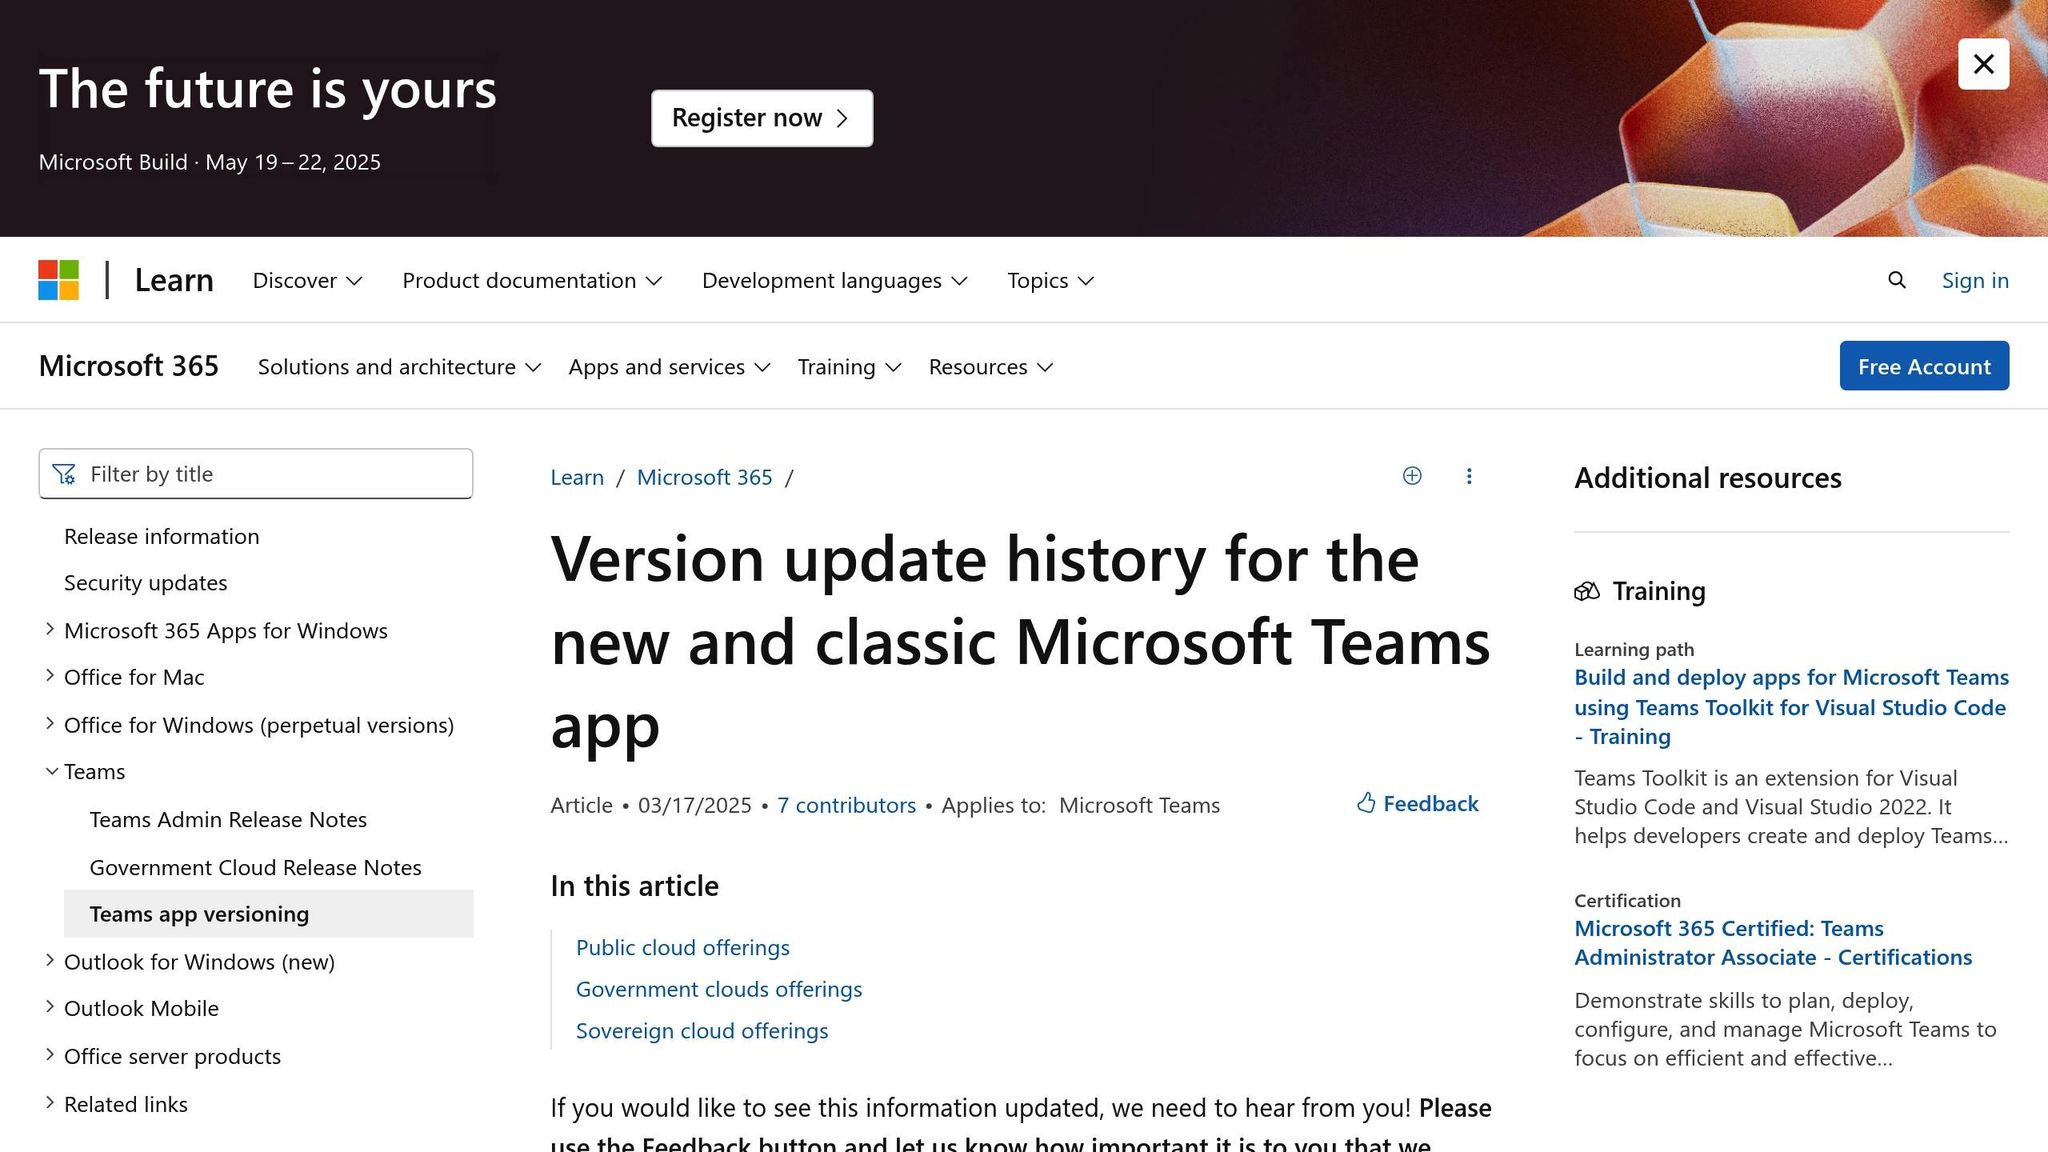The width and height of the screenshot is (2048, 1152).
Task: Jump to Public cloud offerings
Action: 682,948
